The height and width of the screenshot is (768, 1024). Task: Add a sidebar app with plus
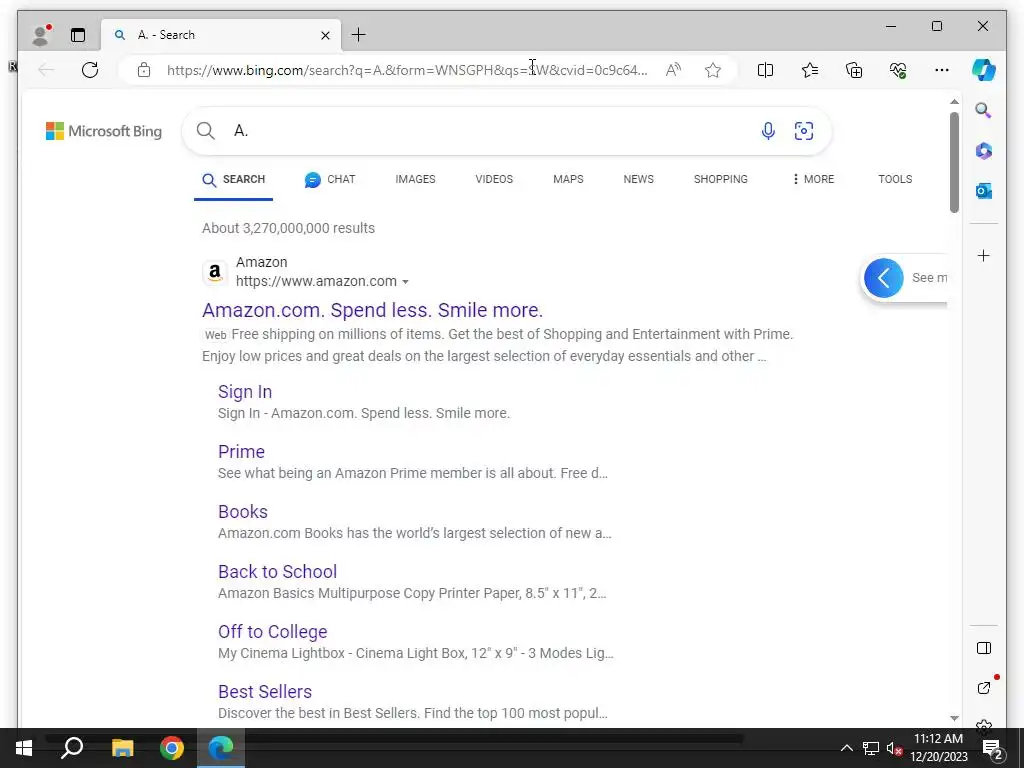[984, 255]
